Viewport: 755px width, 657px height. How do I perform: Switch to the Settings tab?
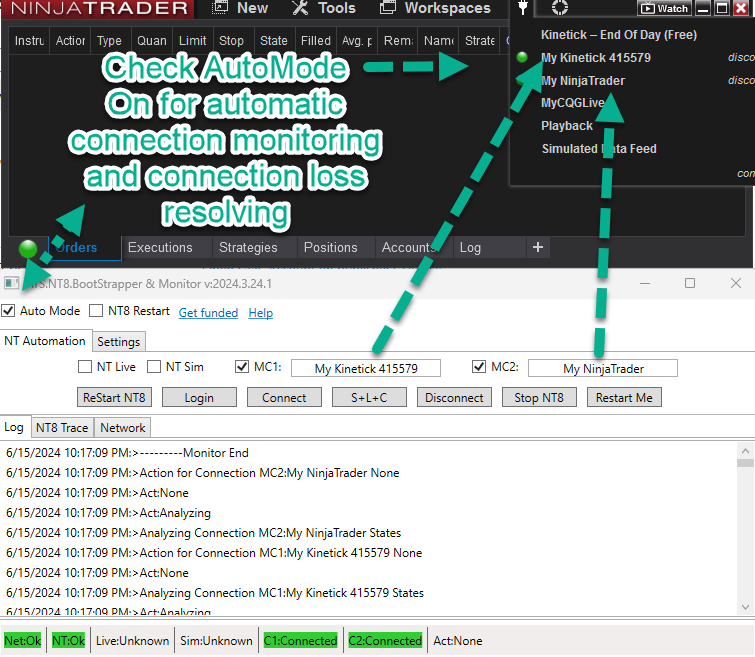coord(118,342)
